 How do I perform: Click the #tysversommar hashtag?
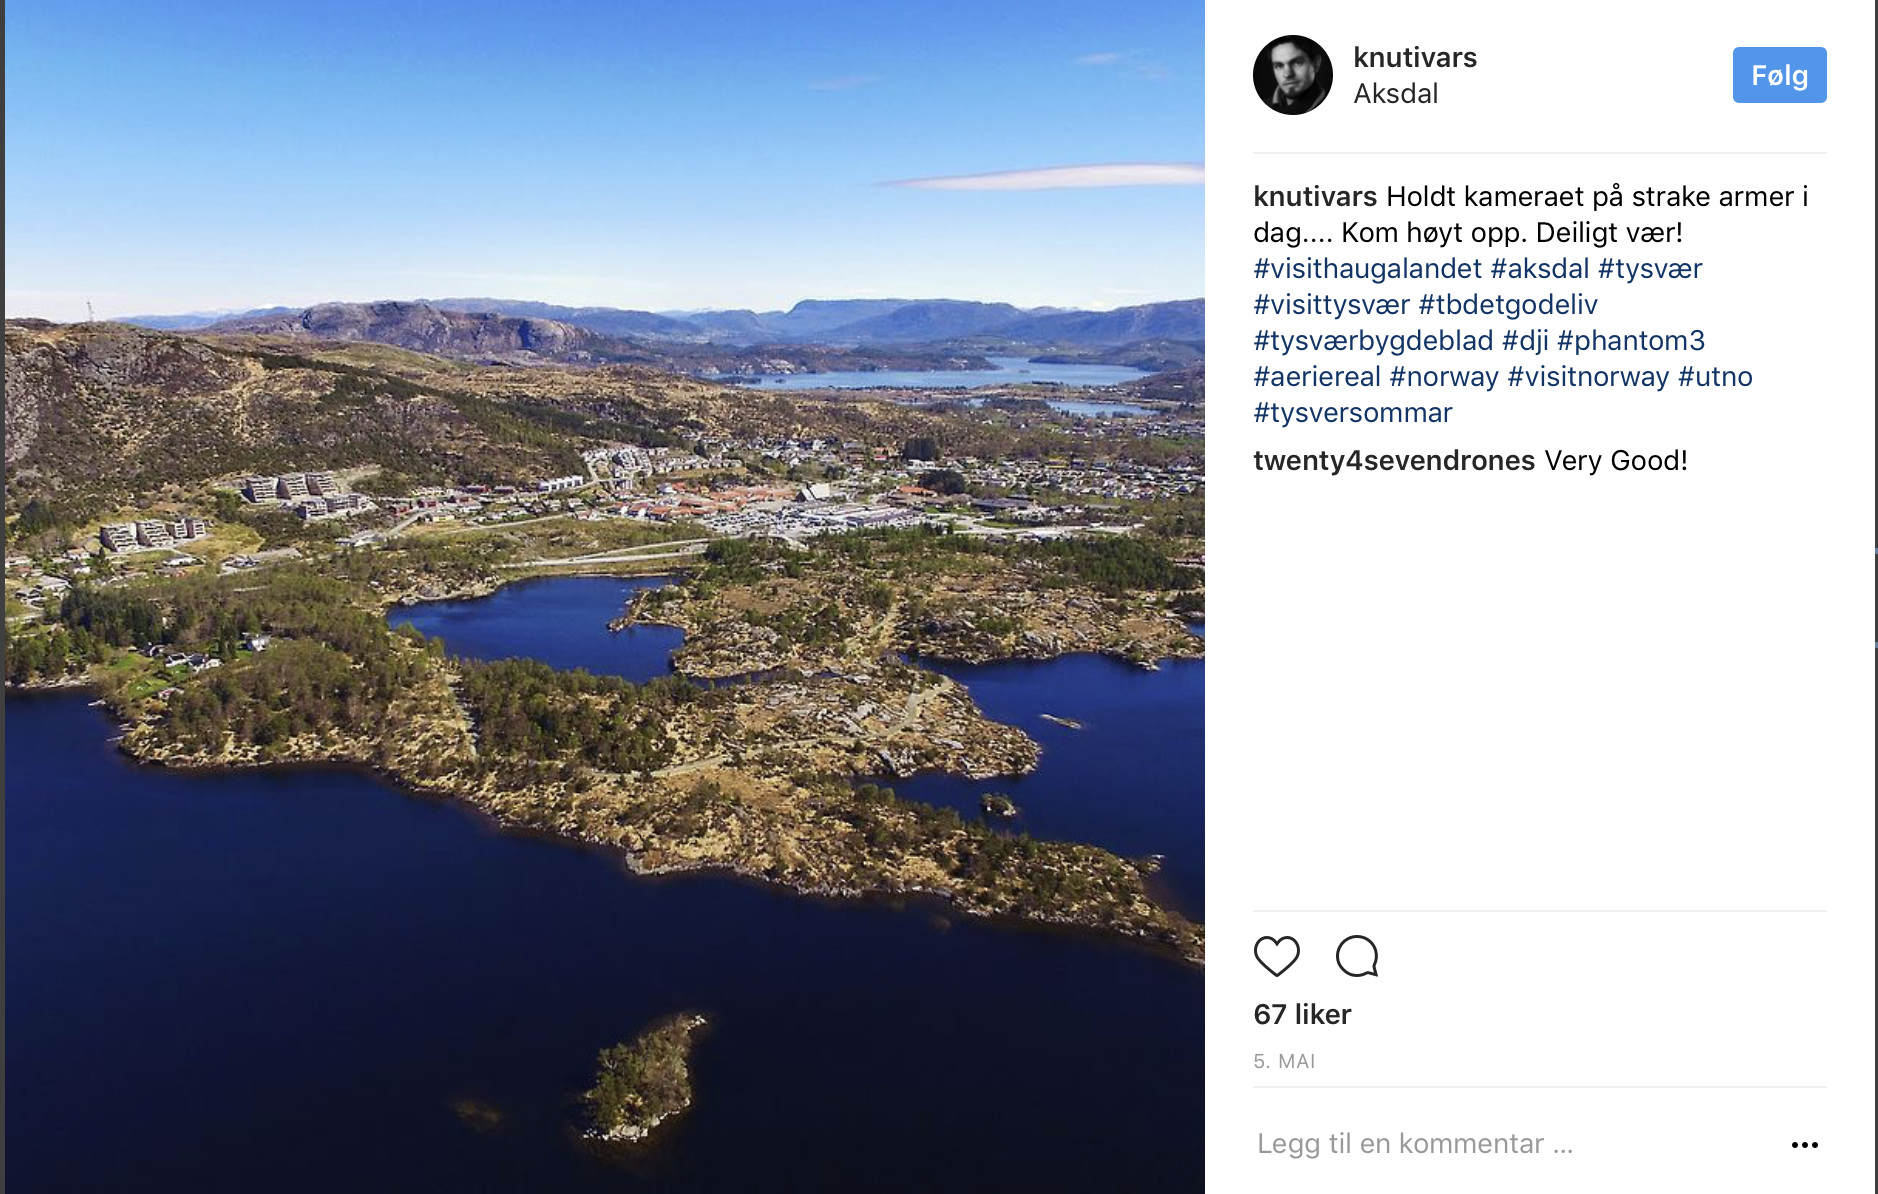(x=1352, y=413)
